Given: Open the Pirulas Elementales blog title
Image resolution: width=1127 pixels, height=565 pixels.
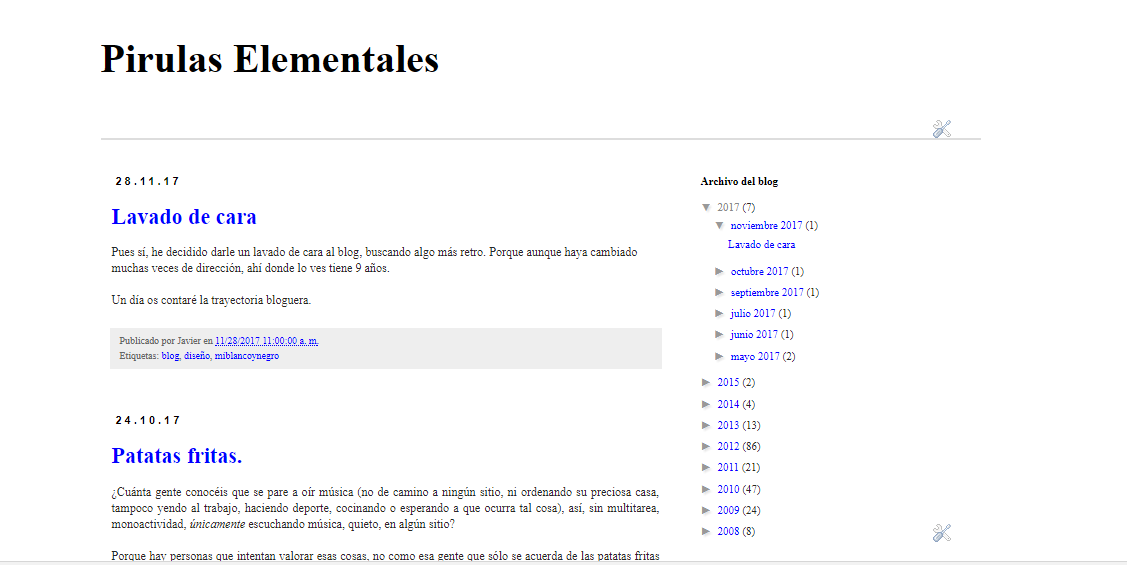Looking at the screenshot, I should (270, 59).
